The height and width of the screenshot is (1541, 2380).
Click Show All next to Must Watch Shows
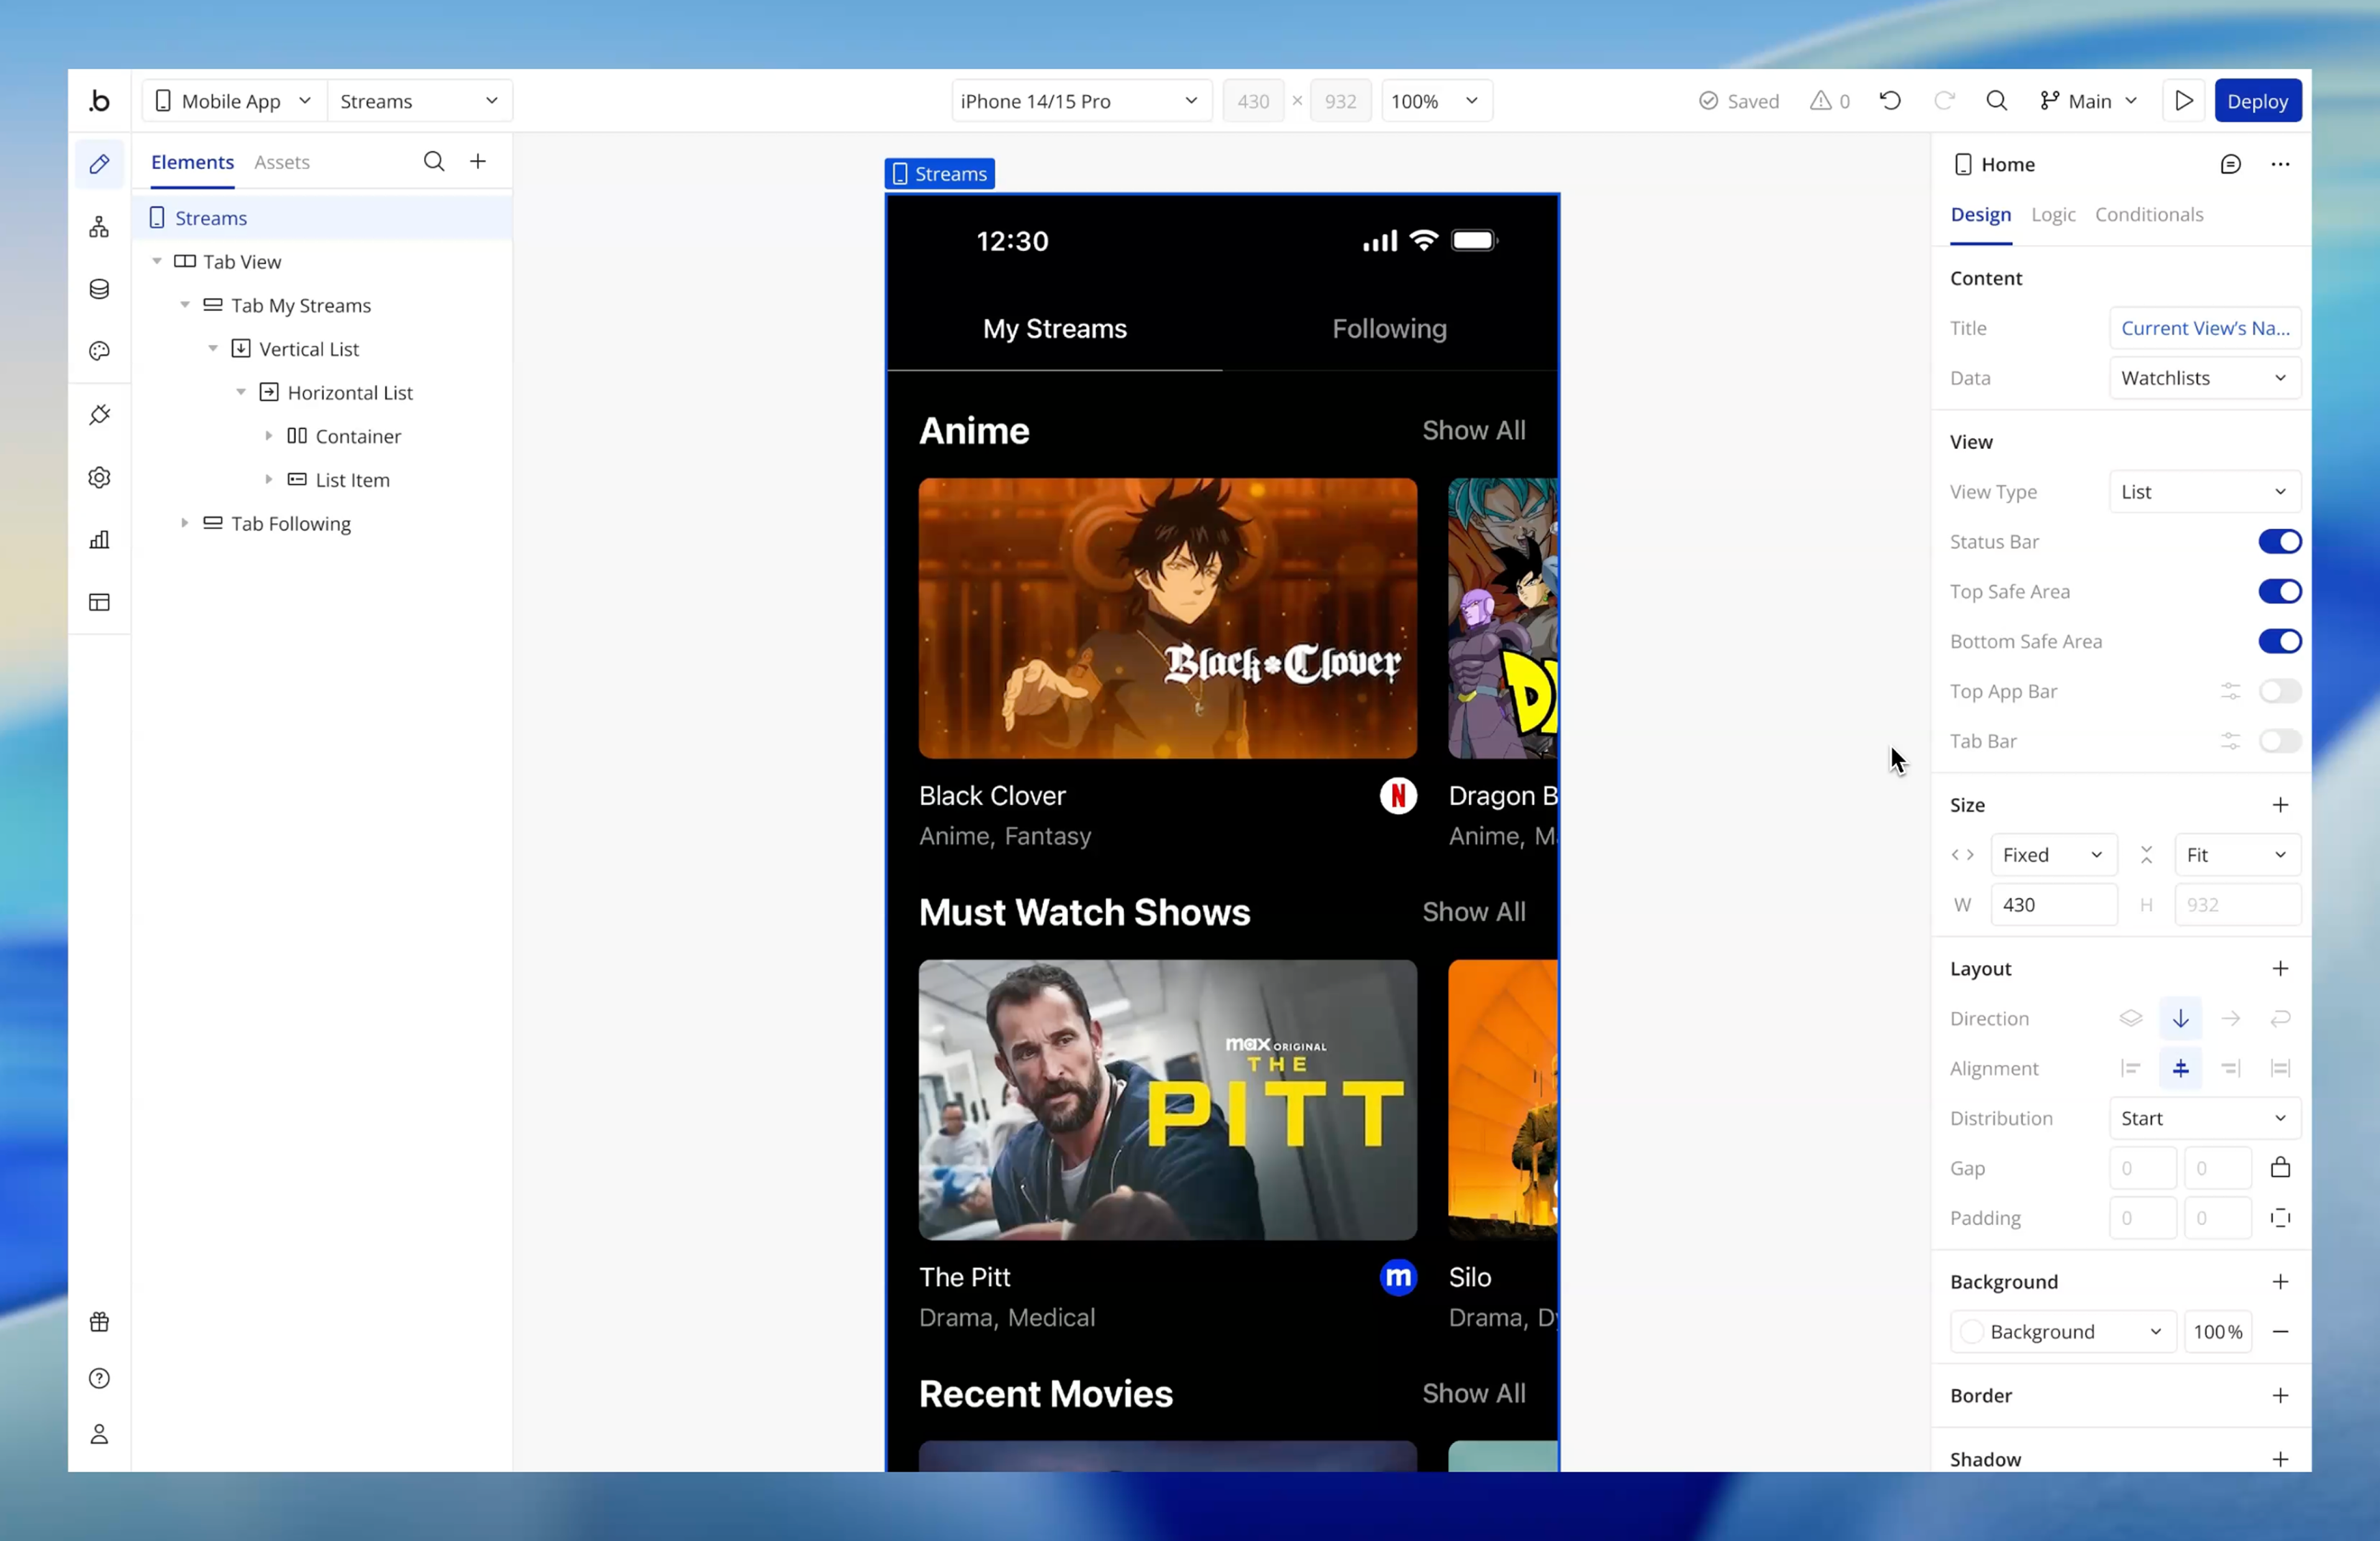pos(1474,912)
